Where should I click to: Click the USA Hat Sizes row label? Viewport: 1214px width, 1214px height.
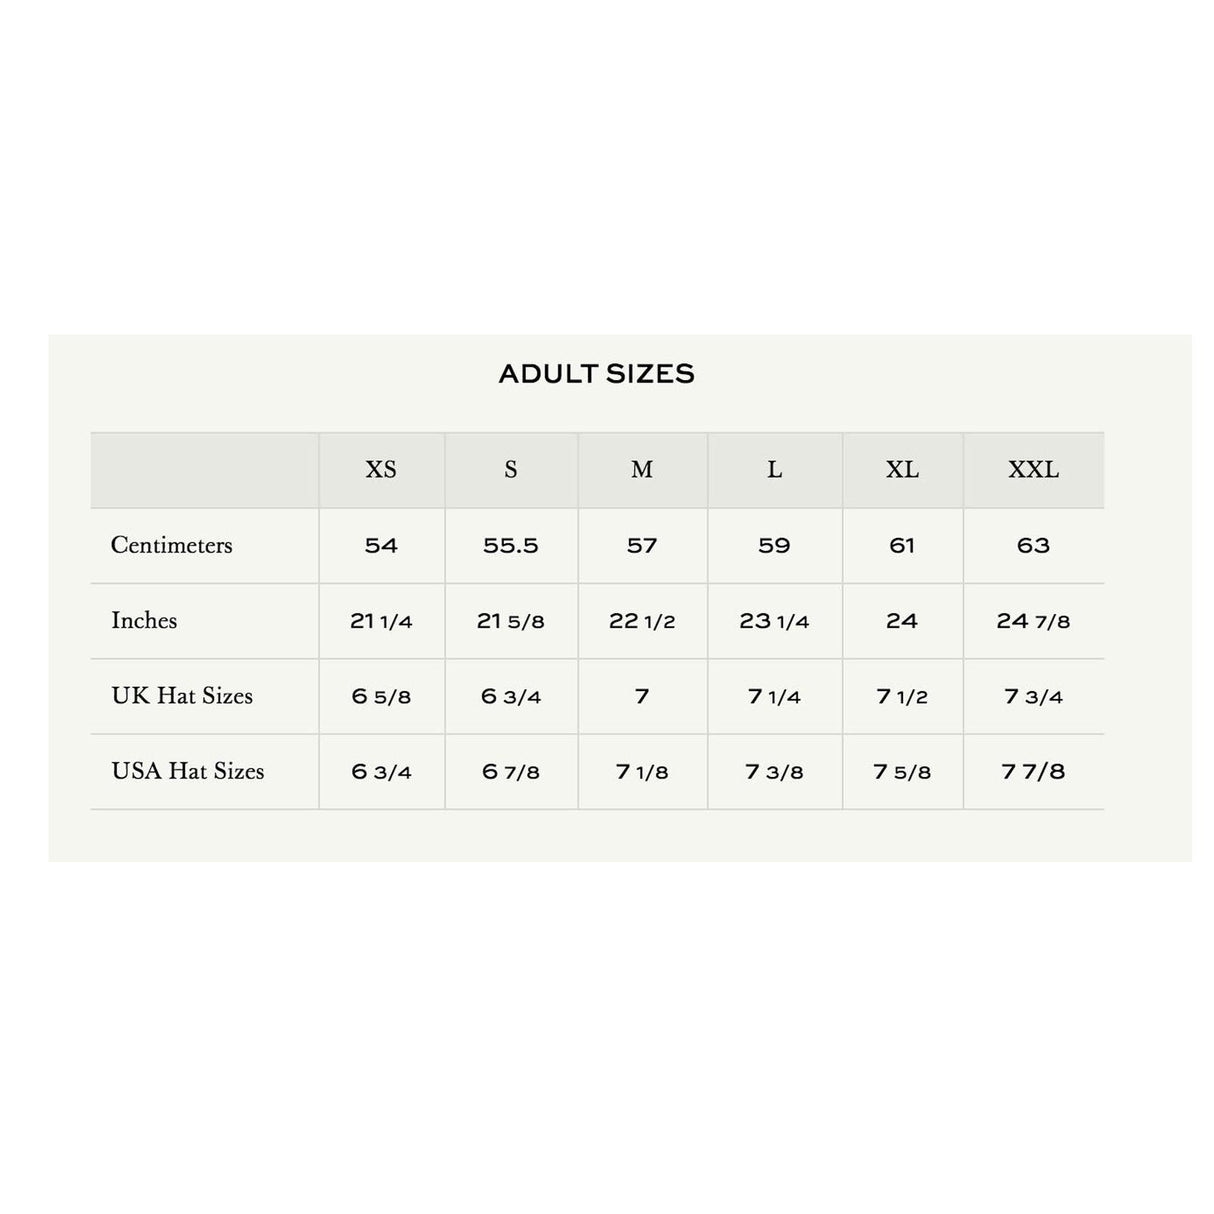[188, 771]
